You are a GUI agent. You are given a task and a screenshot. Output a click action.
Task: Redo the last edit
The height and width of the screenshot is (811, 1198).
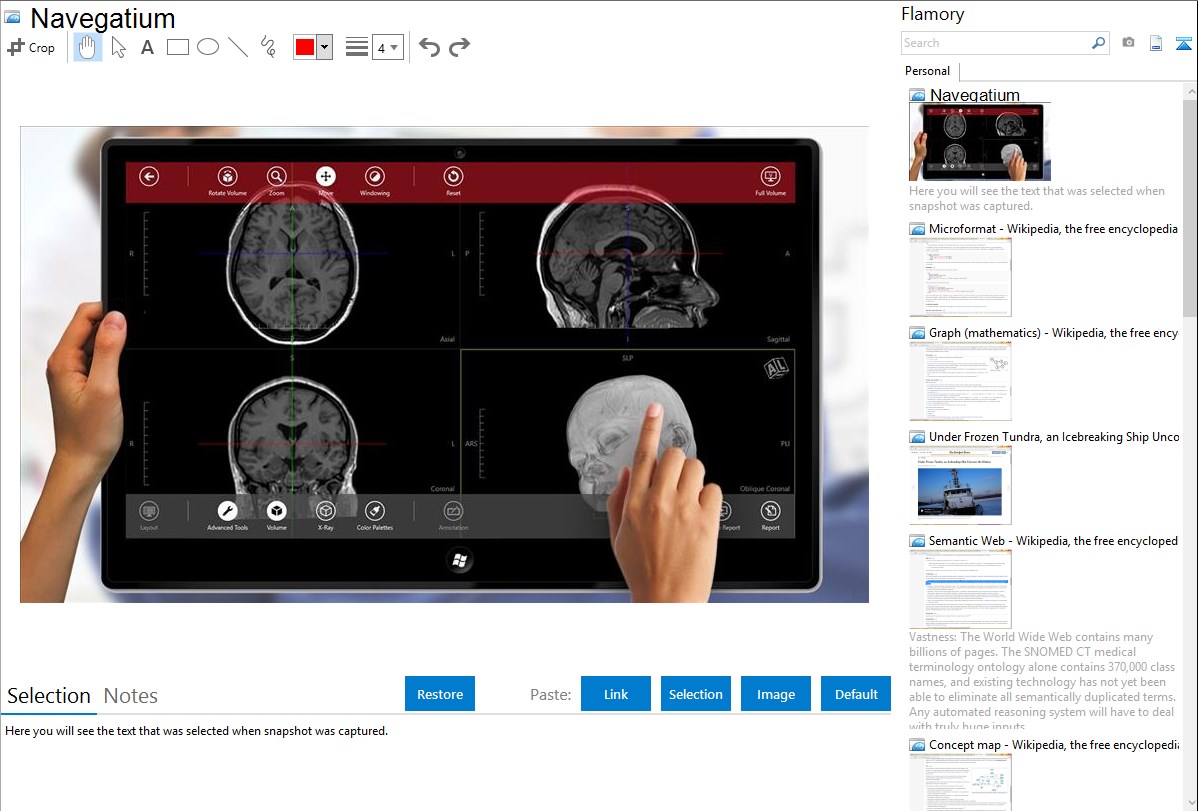459,47
